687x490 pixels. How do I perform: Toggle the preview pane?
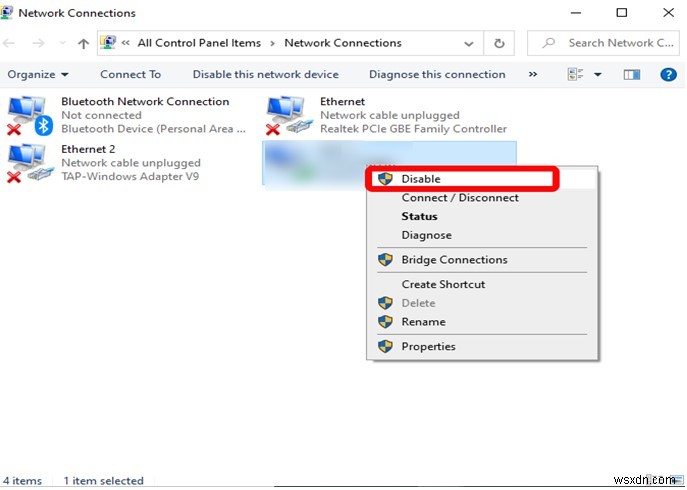click(631, 75)
